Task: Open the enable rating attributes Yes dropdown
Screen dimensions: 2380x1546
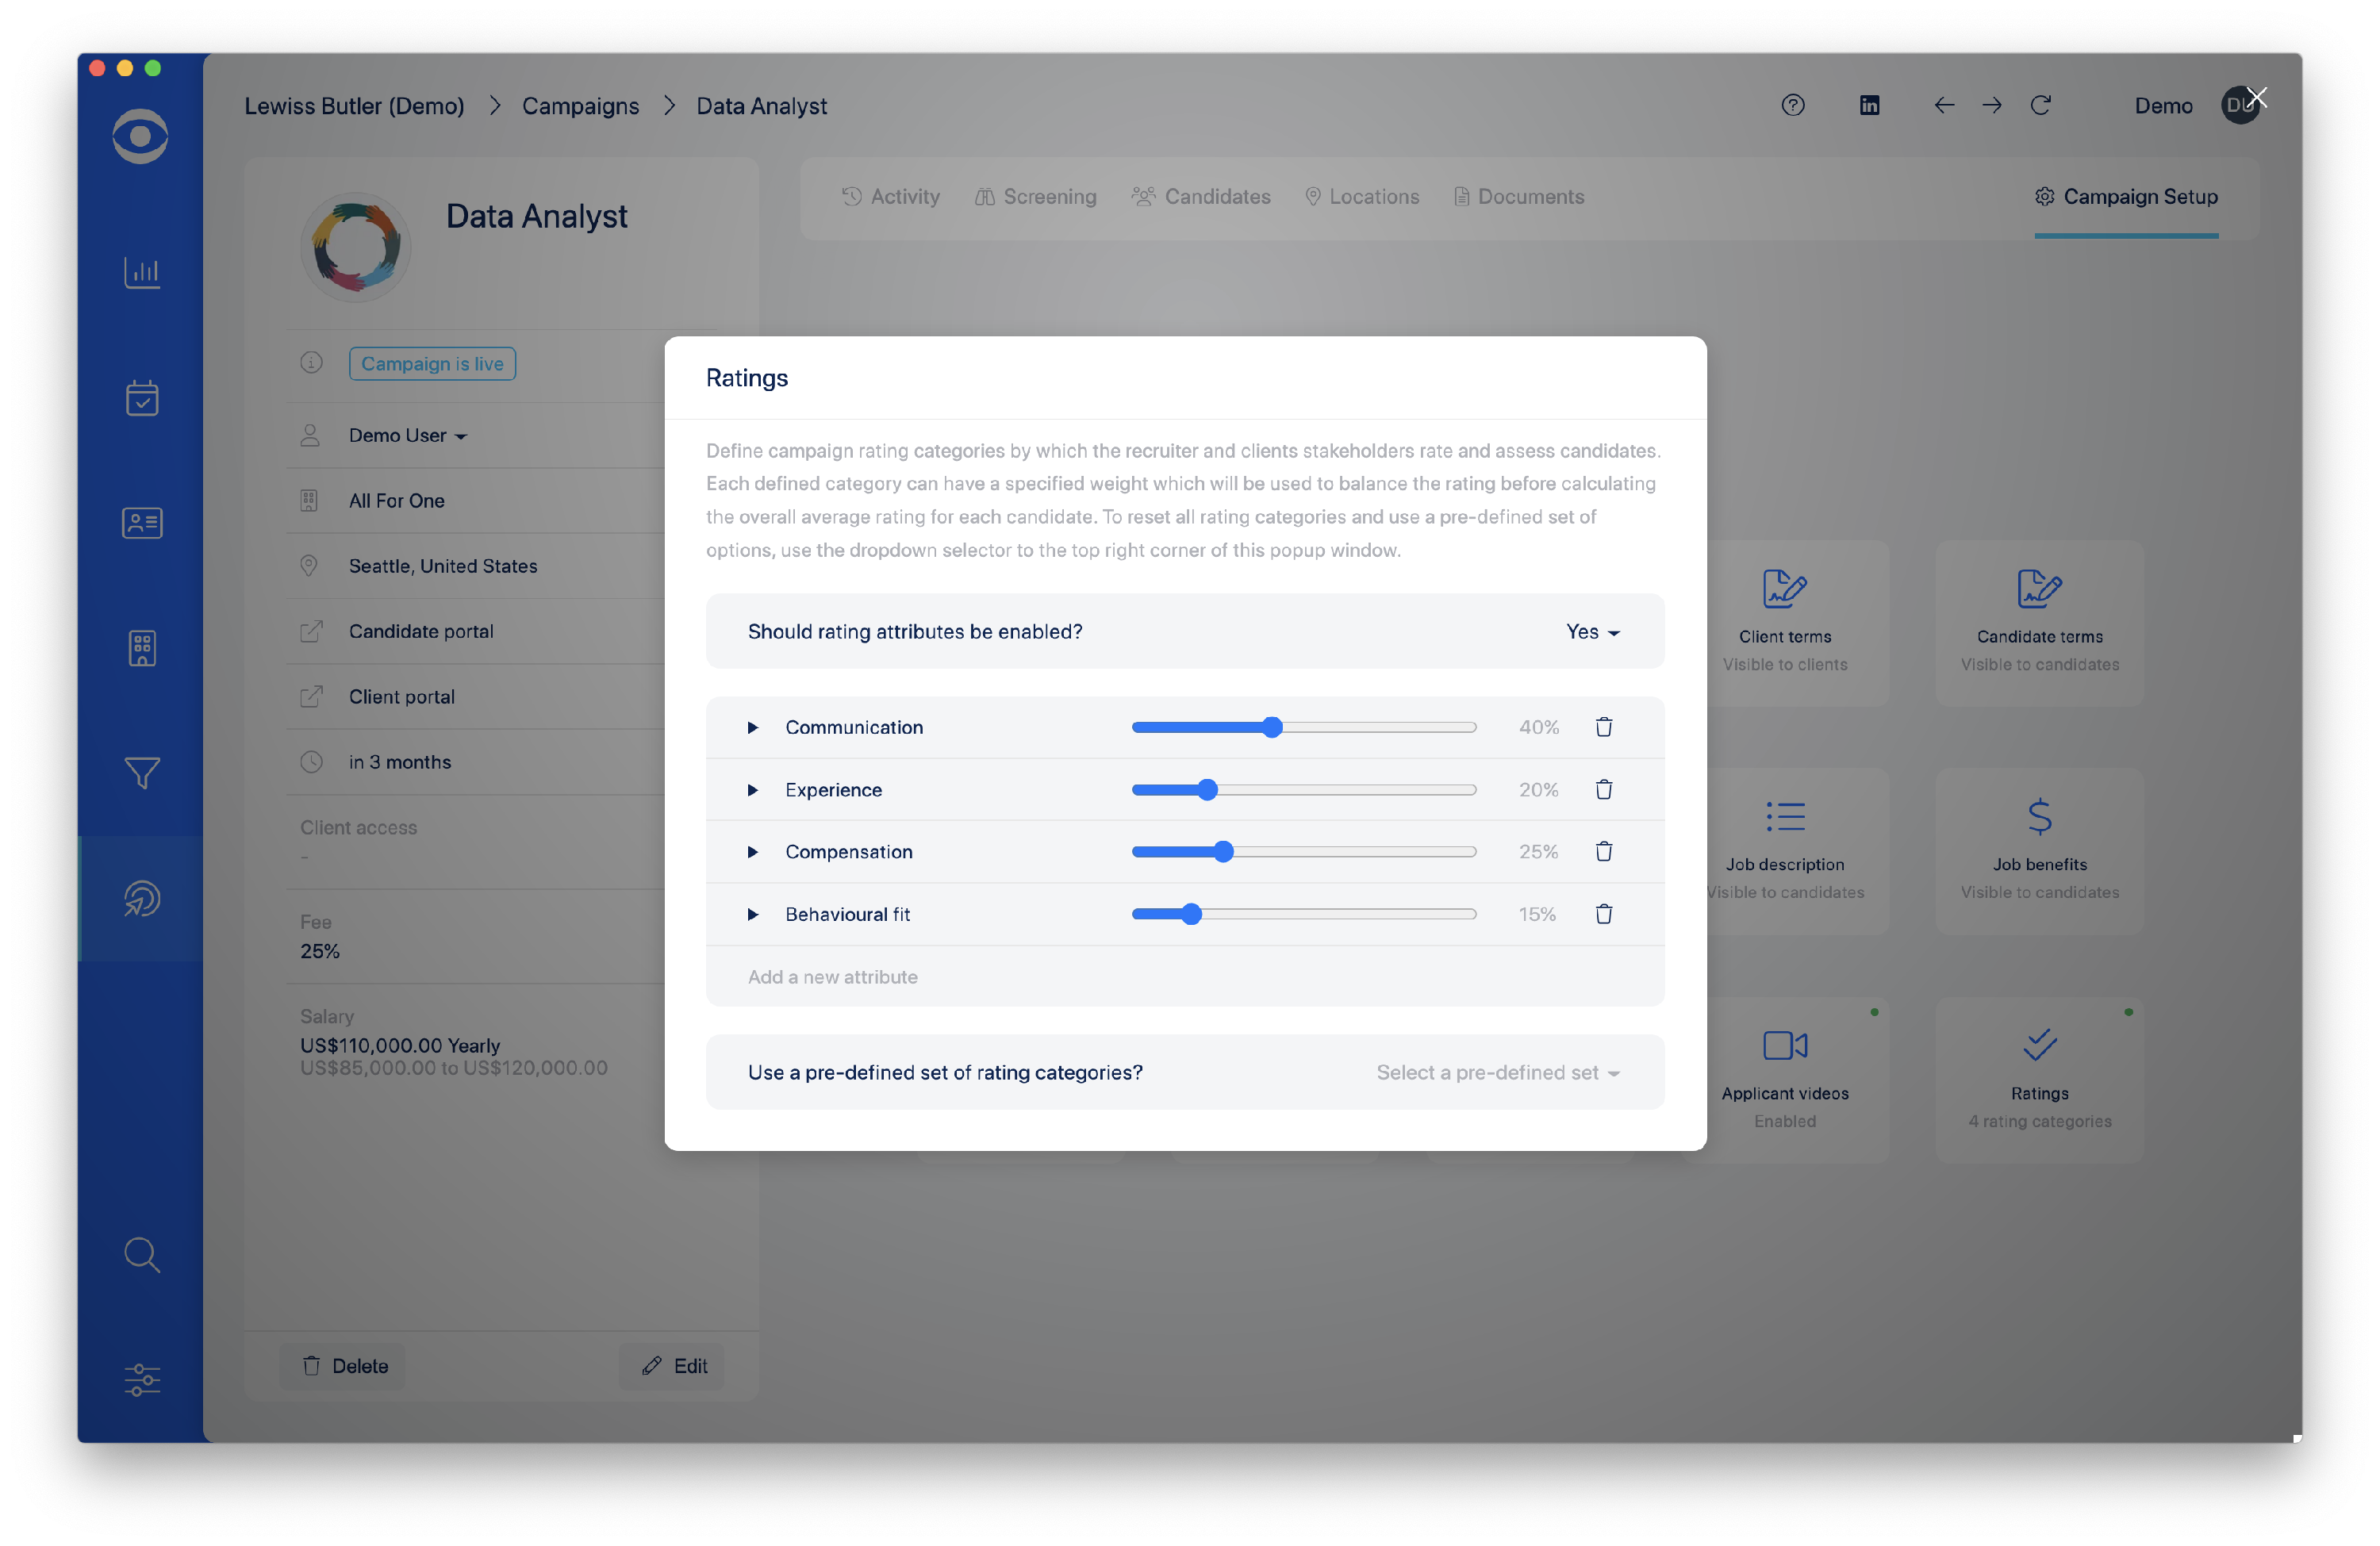Action: (x=1591, y=632)
